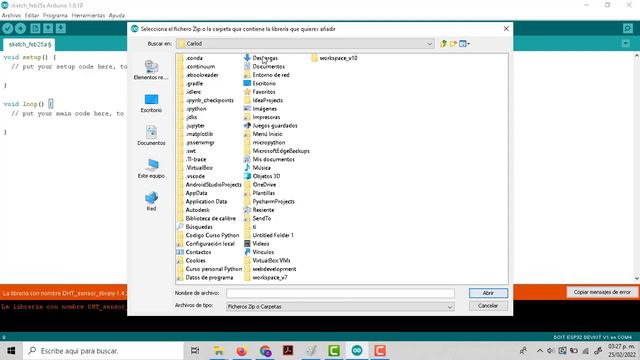Select the Videos folder
Viewport: 640px width, 360px height.
(x=257, y=244)
